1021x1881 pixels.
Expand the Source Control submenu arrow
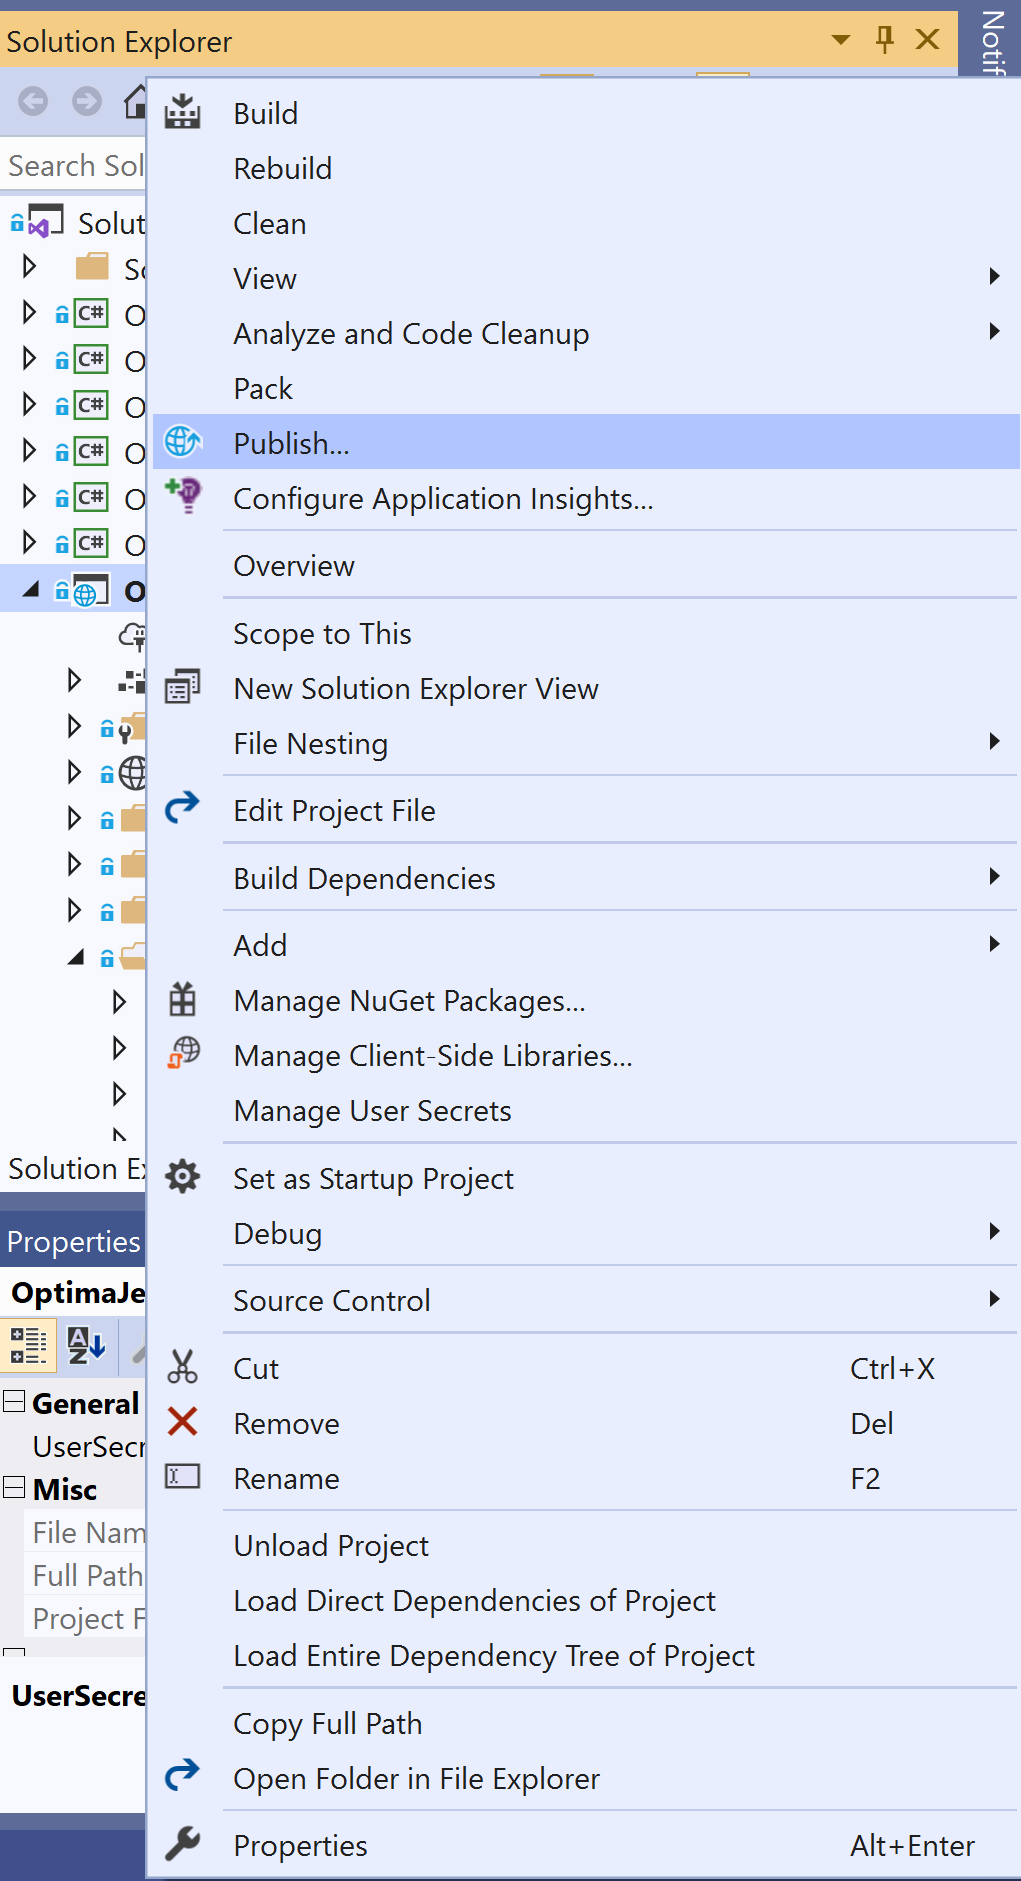[994, 1298]
